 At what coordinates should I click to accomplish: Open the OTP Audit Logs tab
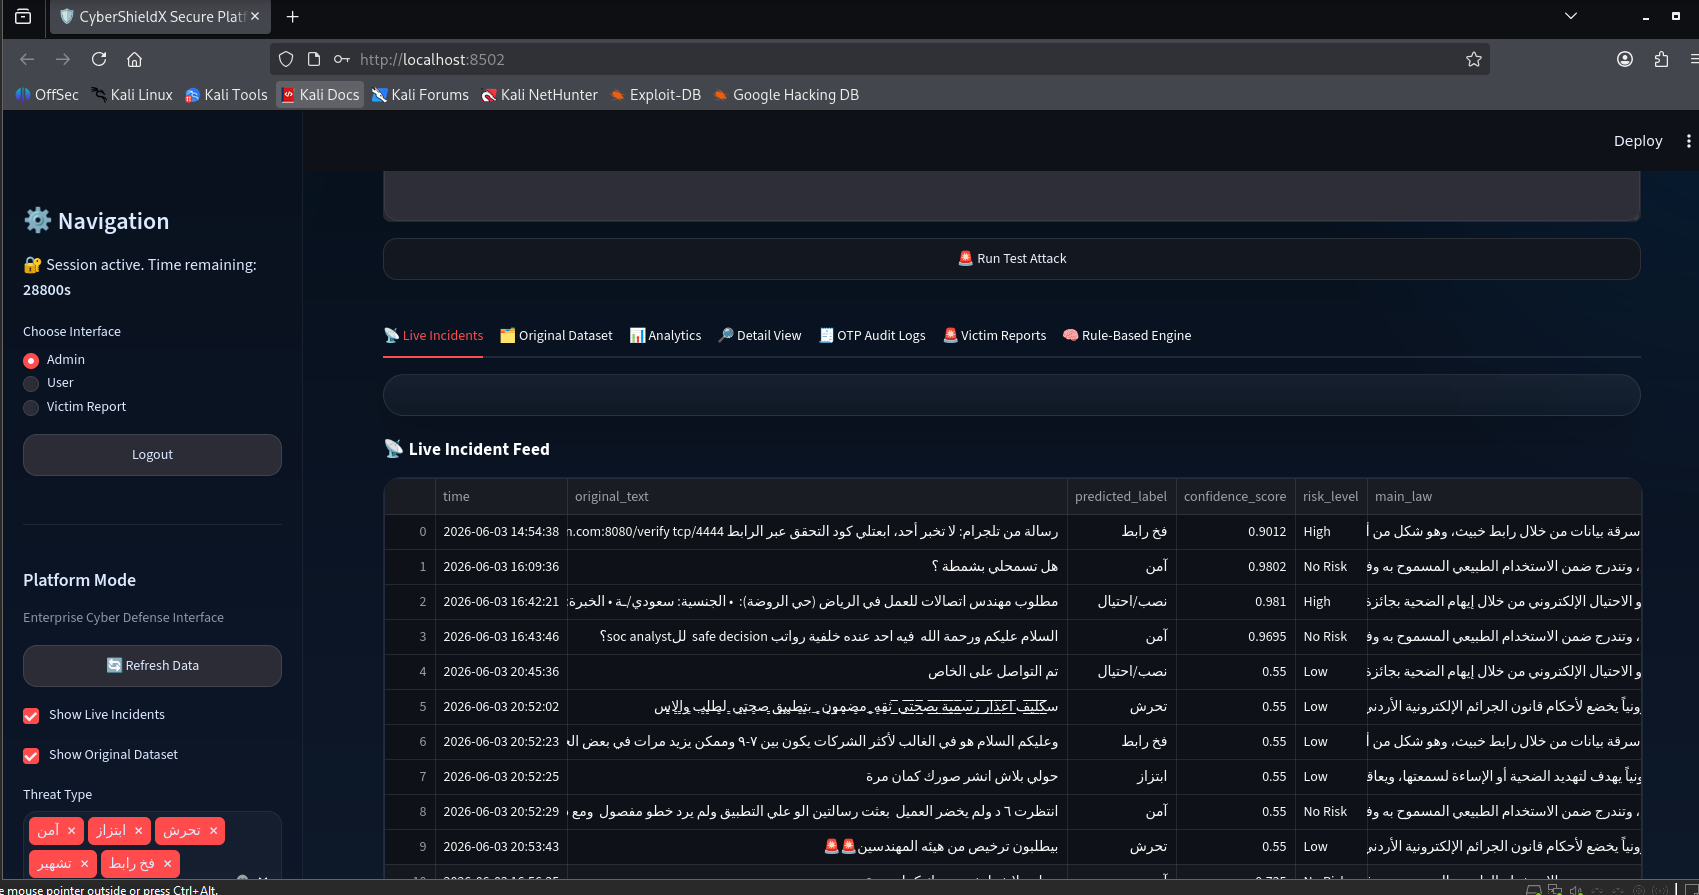[872, 335]
